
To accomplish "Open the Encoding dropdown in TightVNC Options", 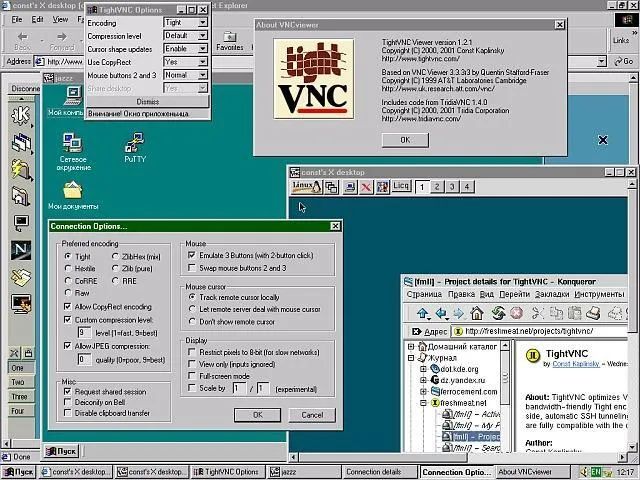I will click(x=186, y=22).
